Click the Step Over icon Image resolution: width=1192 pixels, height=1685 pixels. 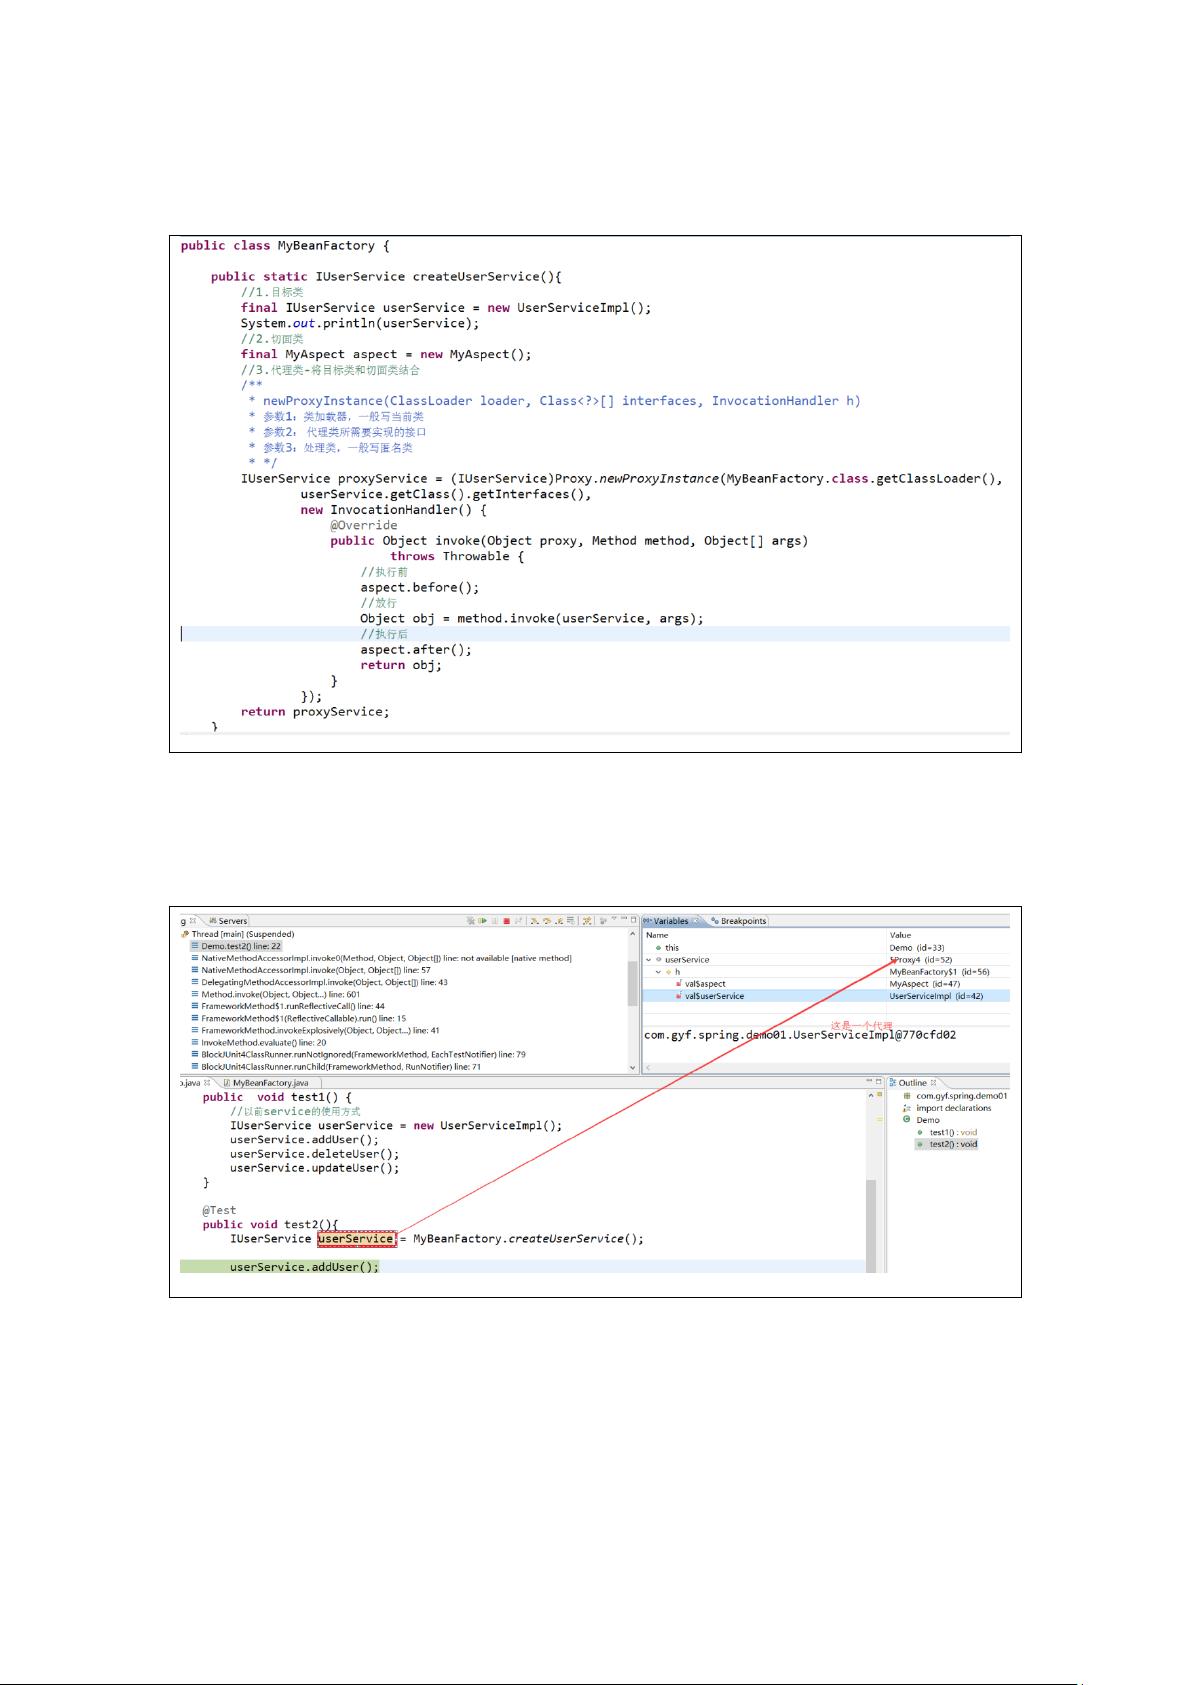[547, 920]
